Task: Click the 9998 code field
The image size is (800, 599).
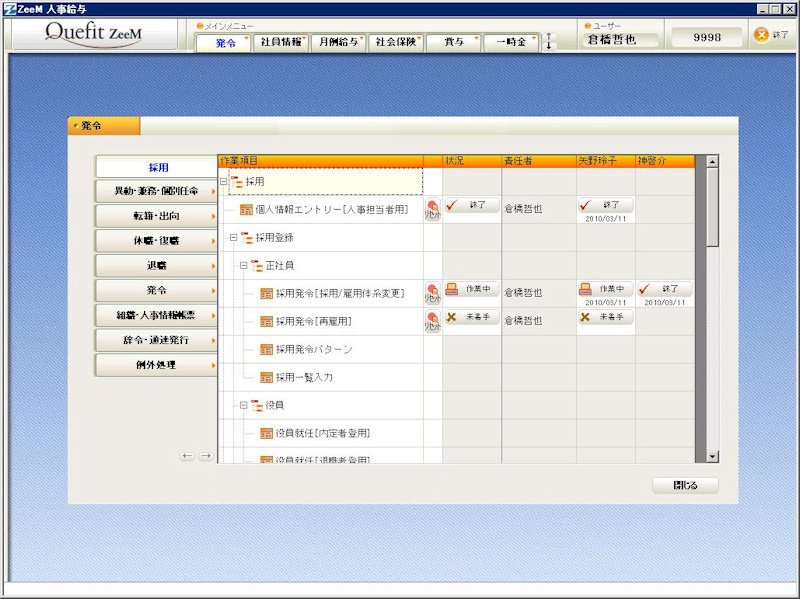Action: point(707,37)
